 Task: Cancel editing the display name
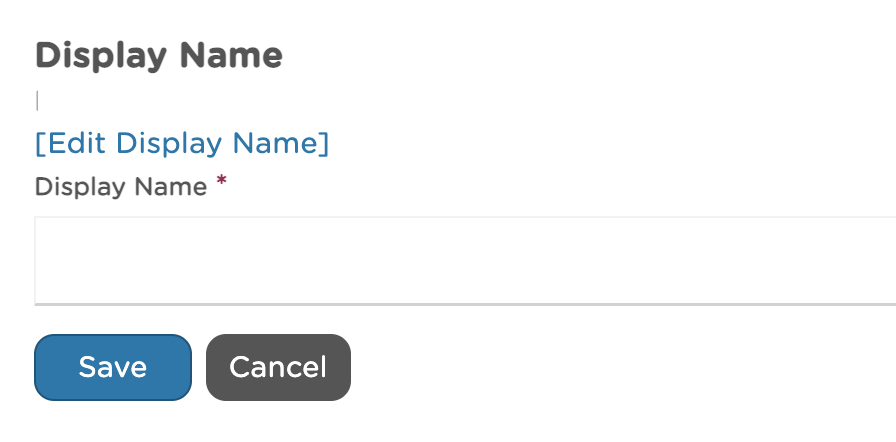pyautogui.click(x=278, y=367)
